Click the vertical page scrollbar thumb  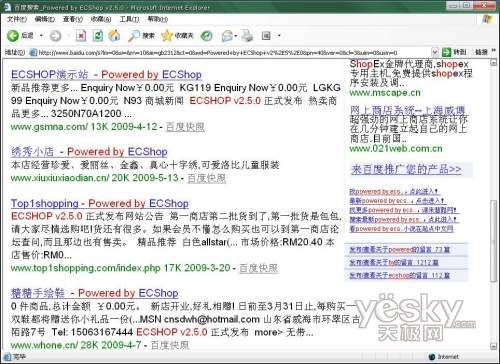494,241
